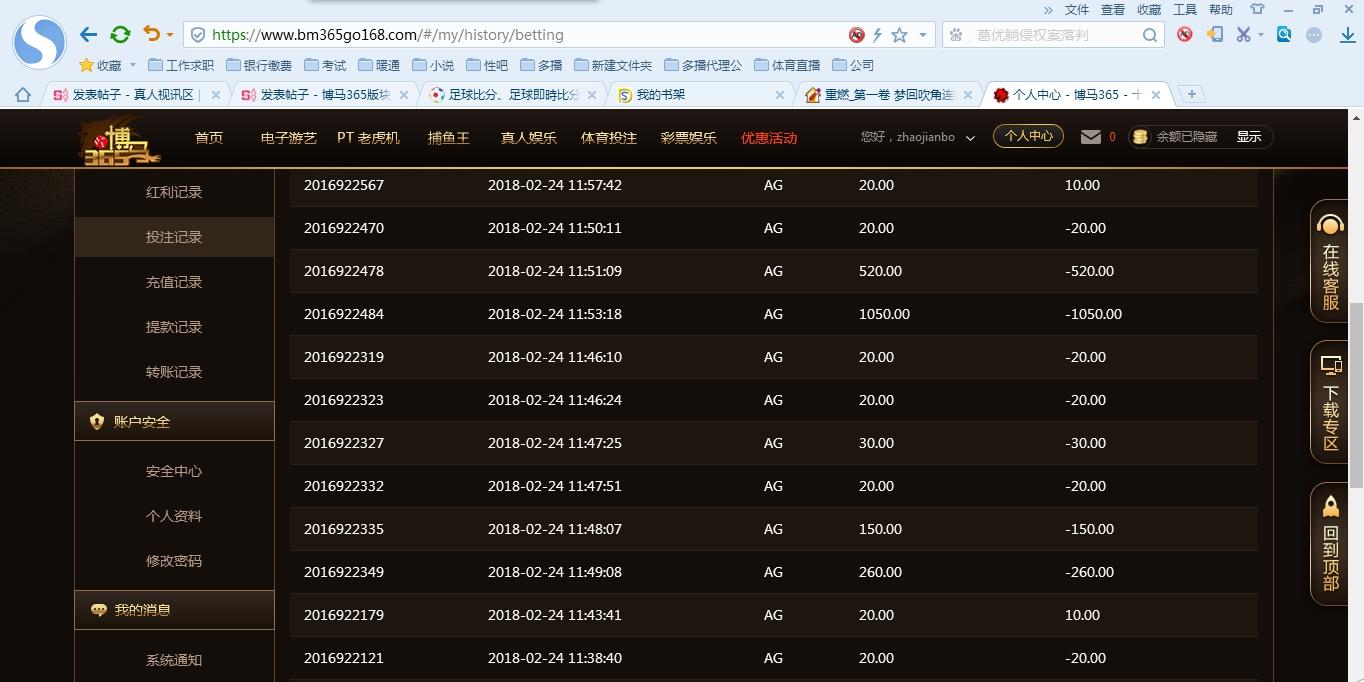Screen dimensions: 1364x682
Task: Reload the page with the green refresh icon
Action: (120, 35)
